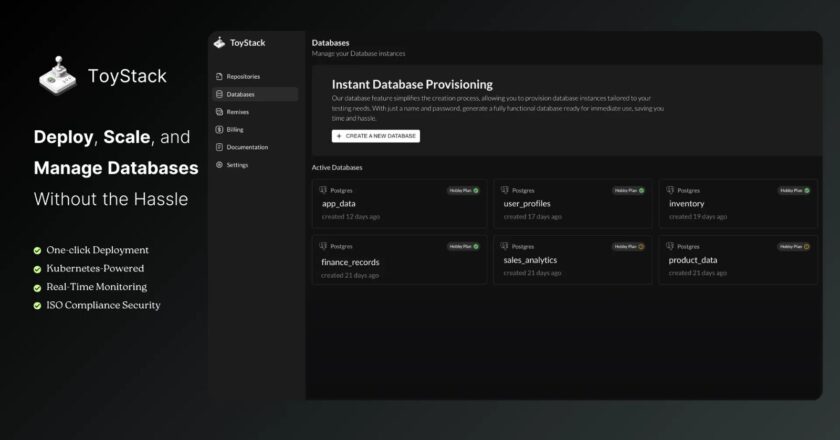The height and width of the screenshot is (440, 840).
Task: Click the Remixes sidebar icon
Action: (x=219, y=112)
